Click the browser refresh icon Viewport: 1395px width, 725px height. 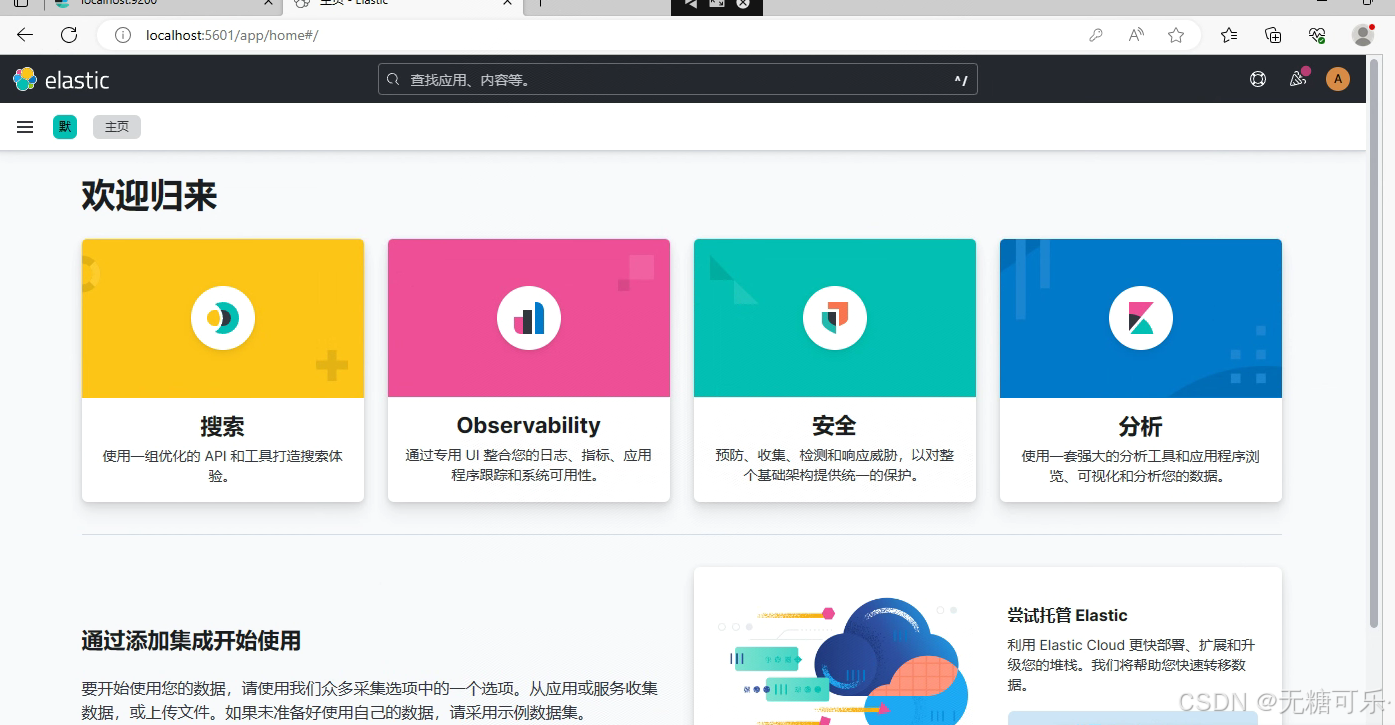click(x=68, y=35)
